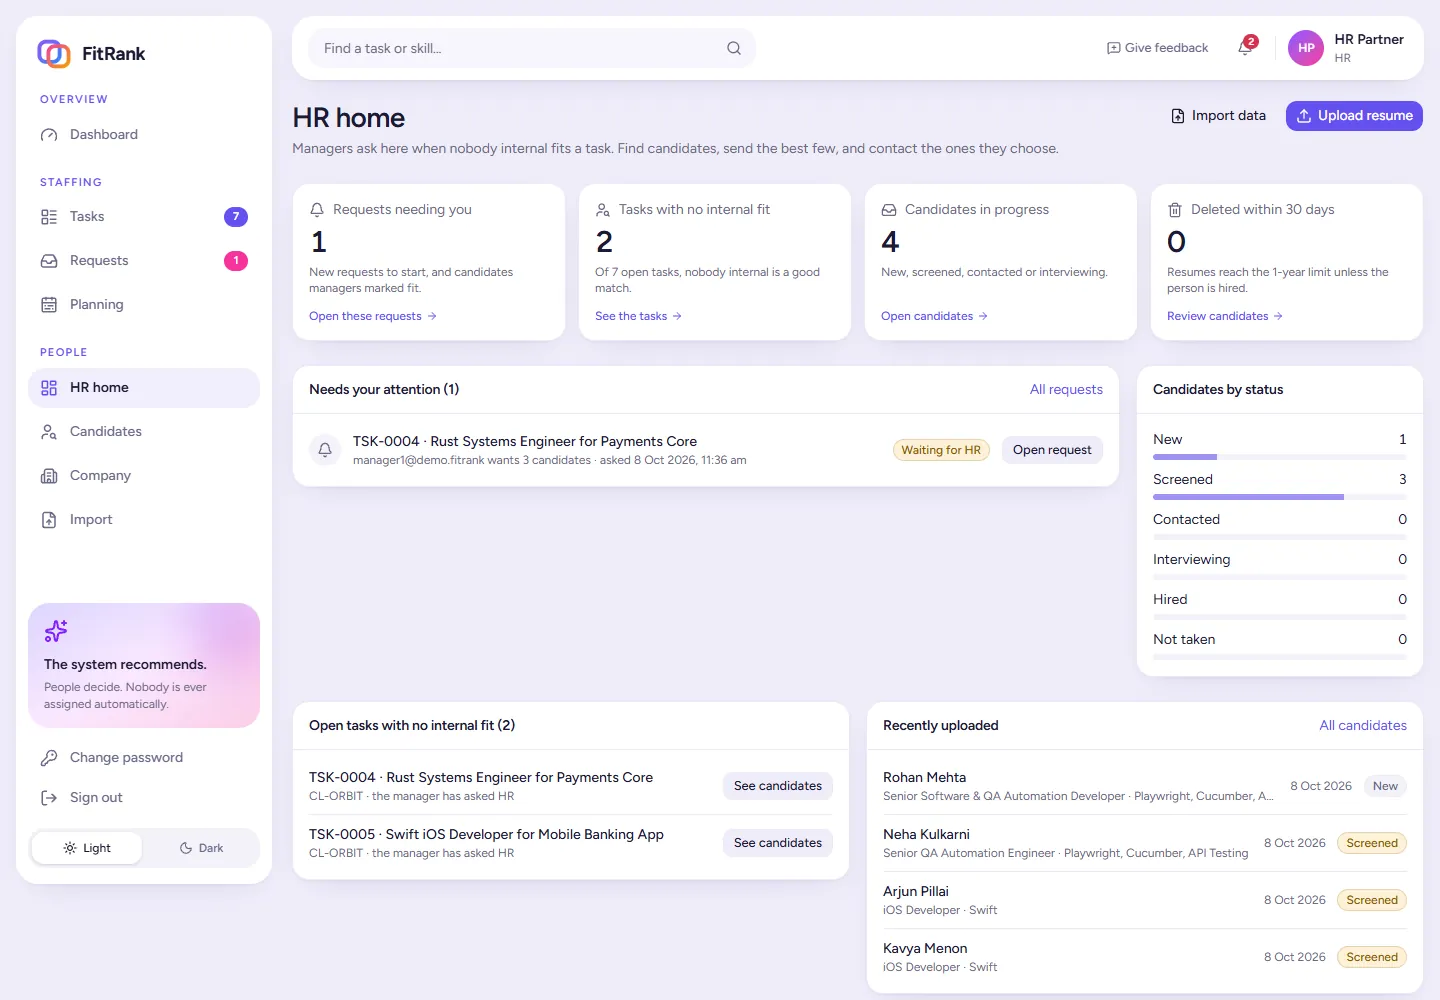Click the trash icon on the Deleted within 30 days card
Image resolution: width=1440 pixels, height=1000 pixels.
[1175, 210]
